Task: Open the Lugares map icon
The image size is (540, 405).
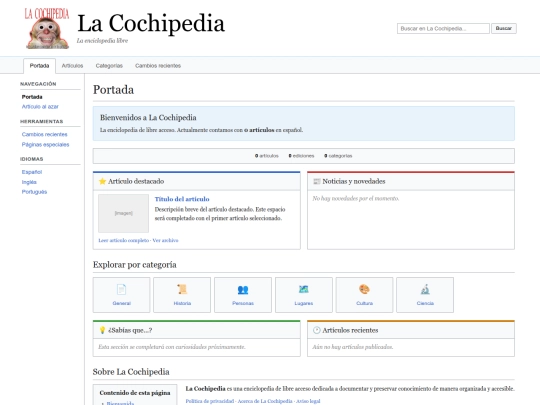Action: [x=304, y=289]
